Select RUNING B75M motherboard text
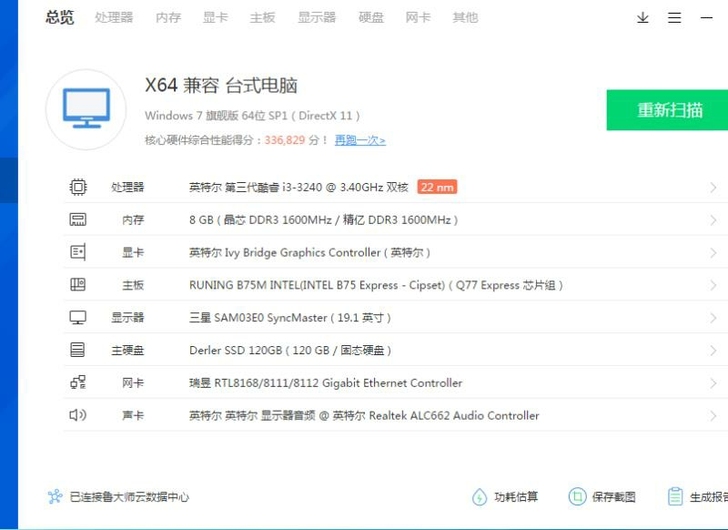The height and width of the screenshot is (530, 728). (376, 285)
